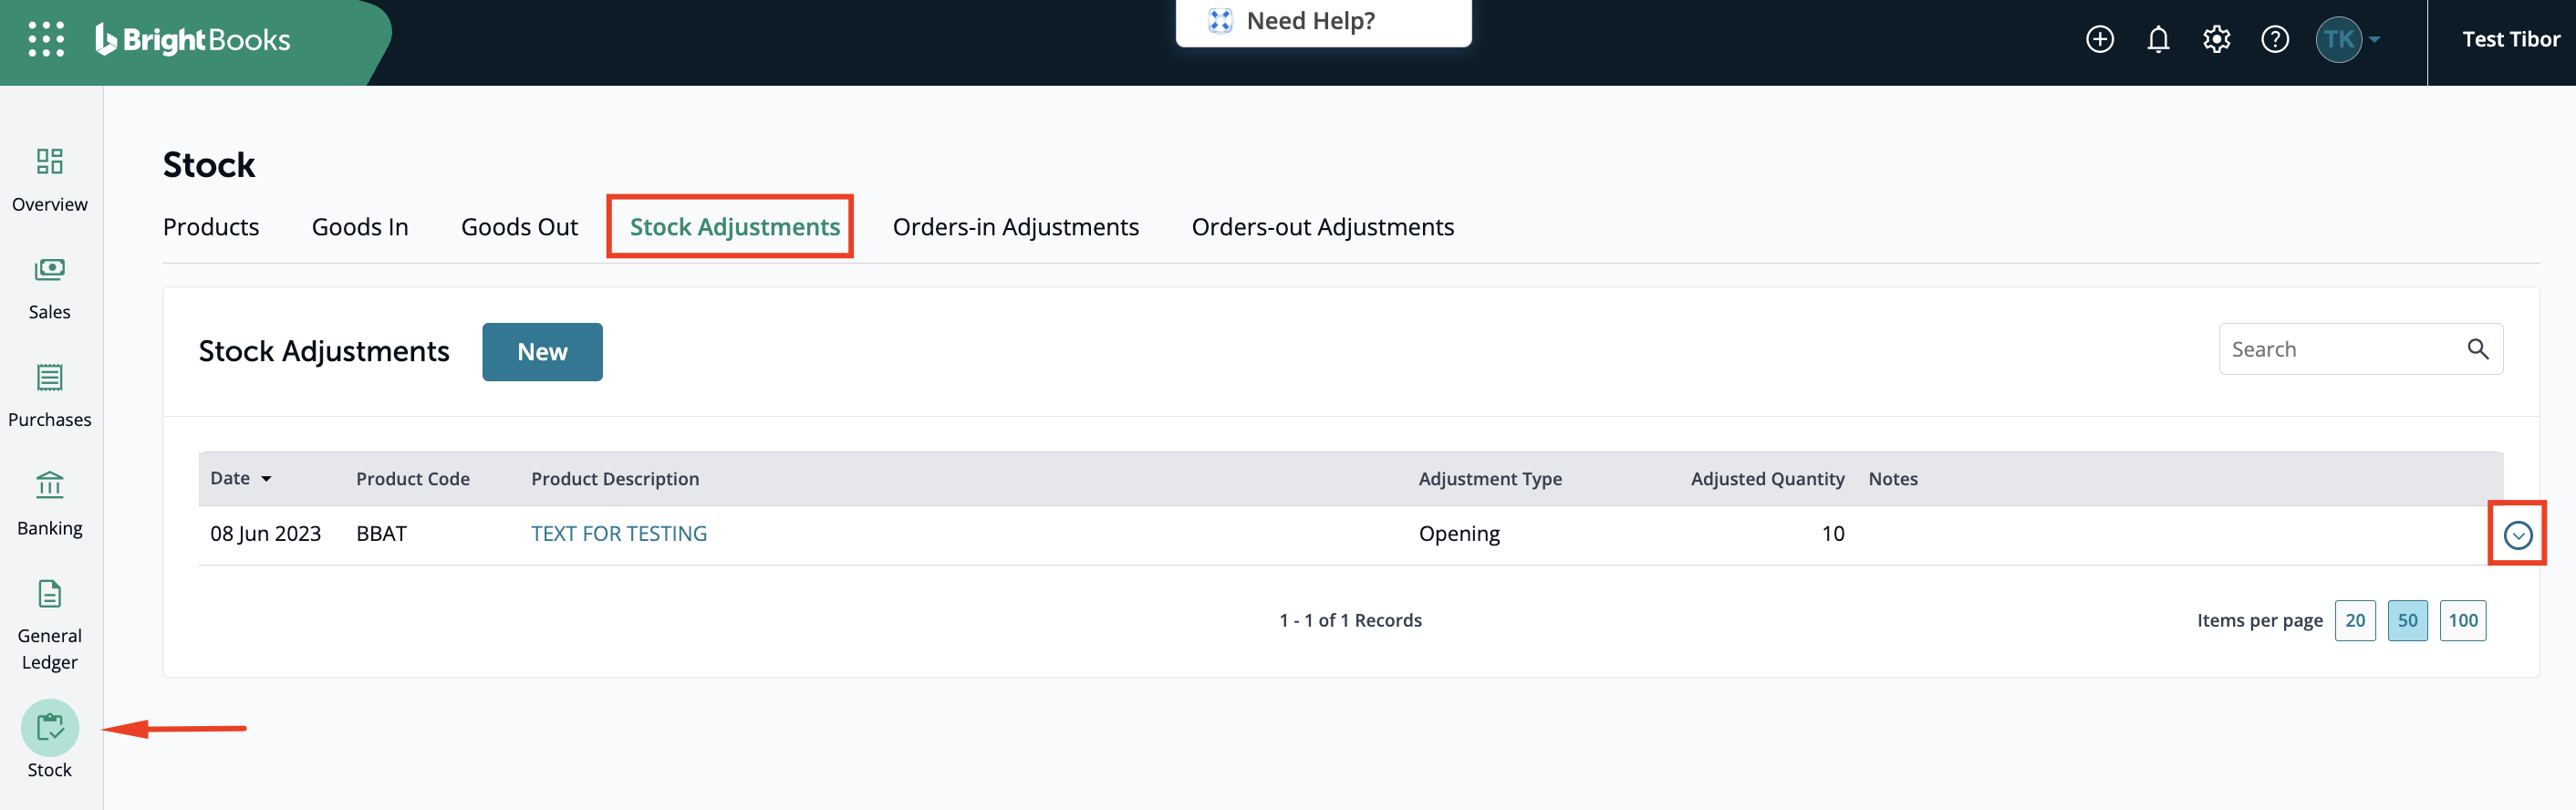Click the Notes column header

tap(1893, 479)
